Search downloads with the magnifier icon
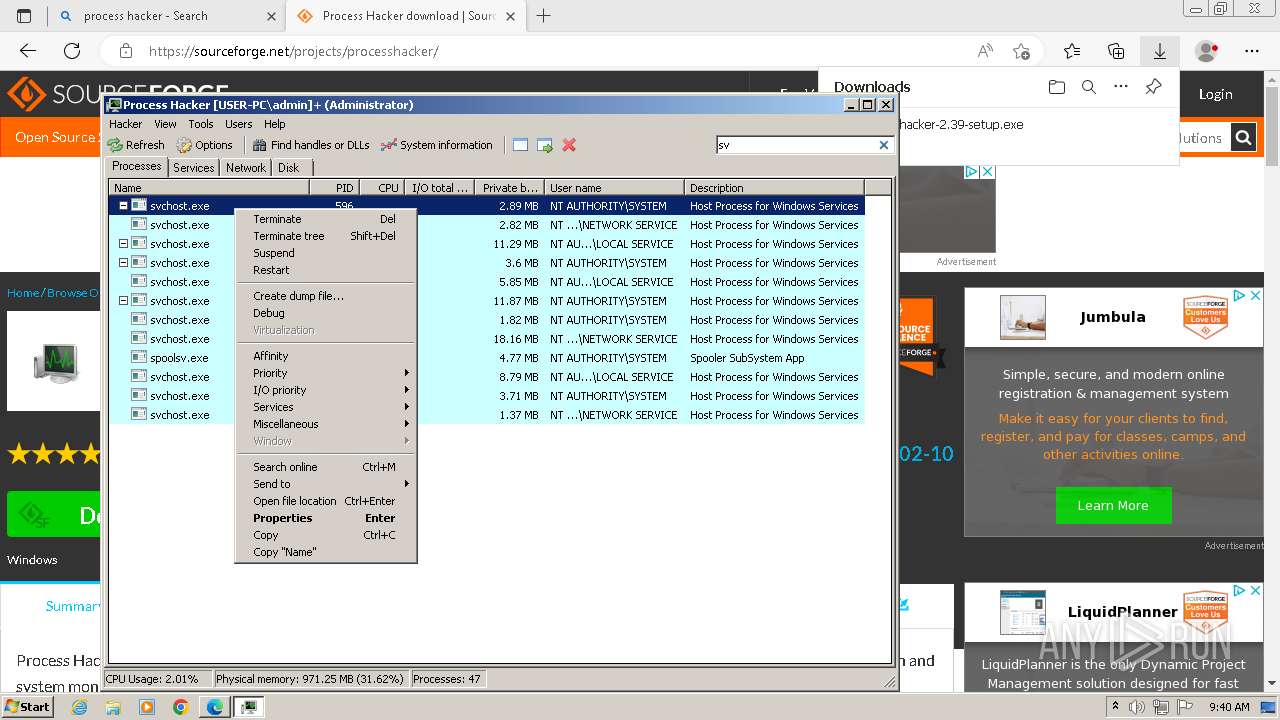This screenshot has height=720, width=1280. (x=1089, y=87)
